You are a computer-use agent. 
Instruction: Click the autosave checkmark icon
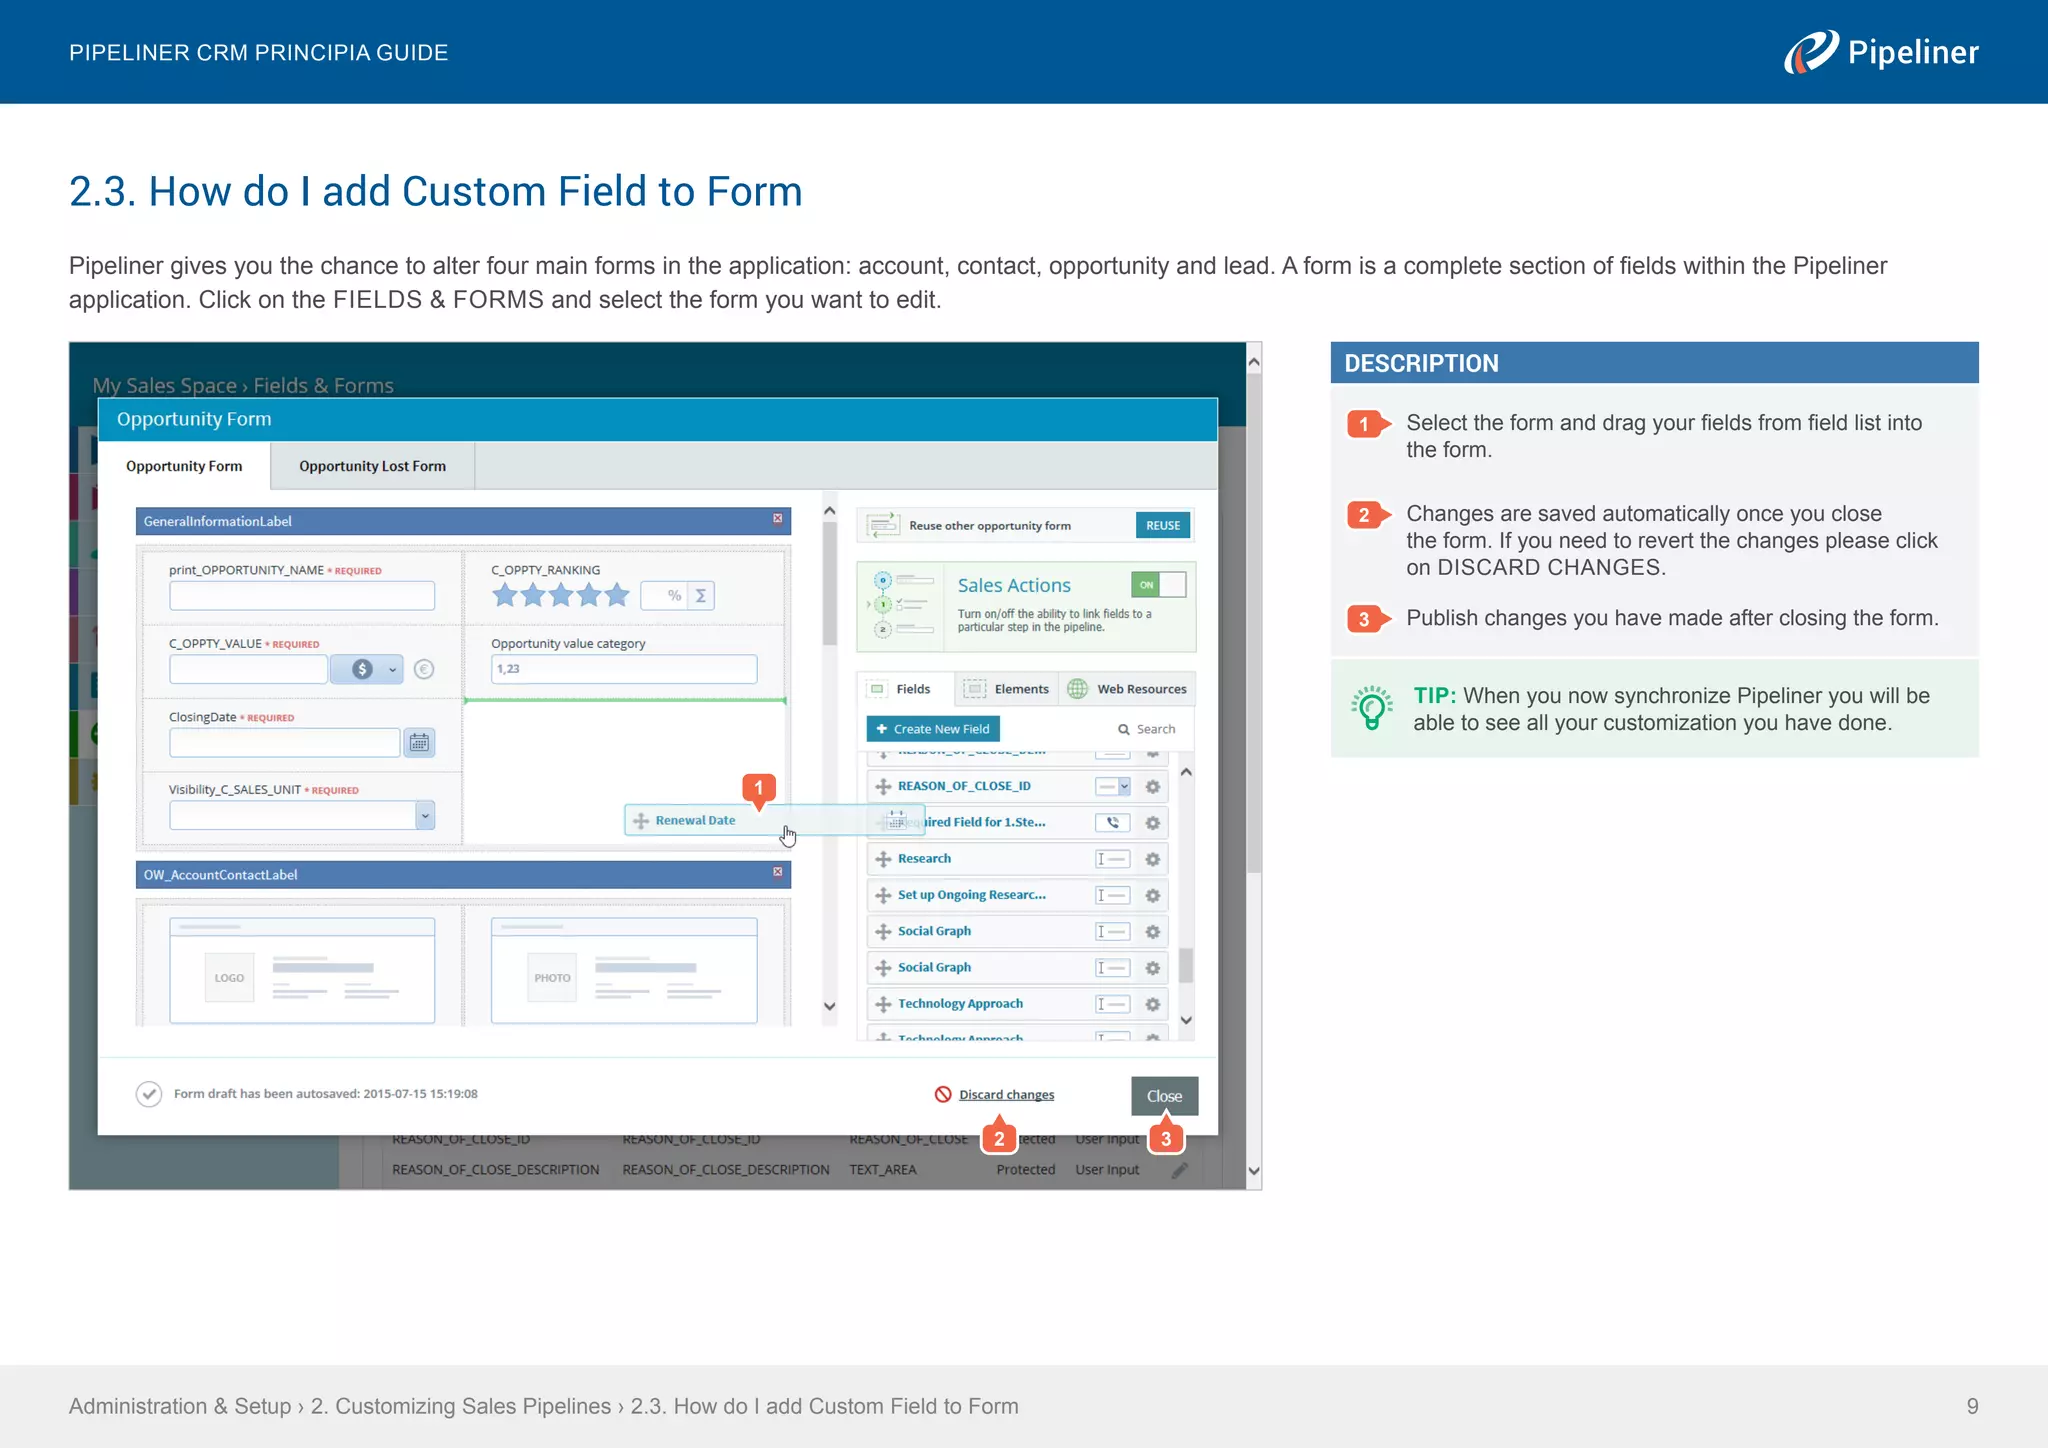pyautogui.click(x=149, y=1094)
